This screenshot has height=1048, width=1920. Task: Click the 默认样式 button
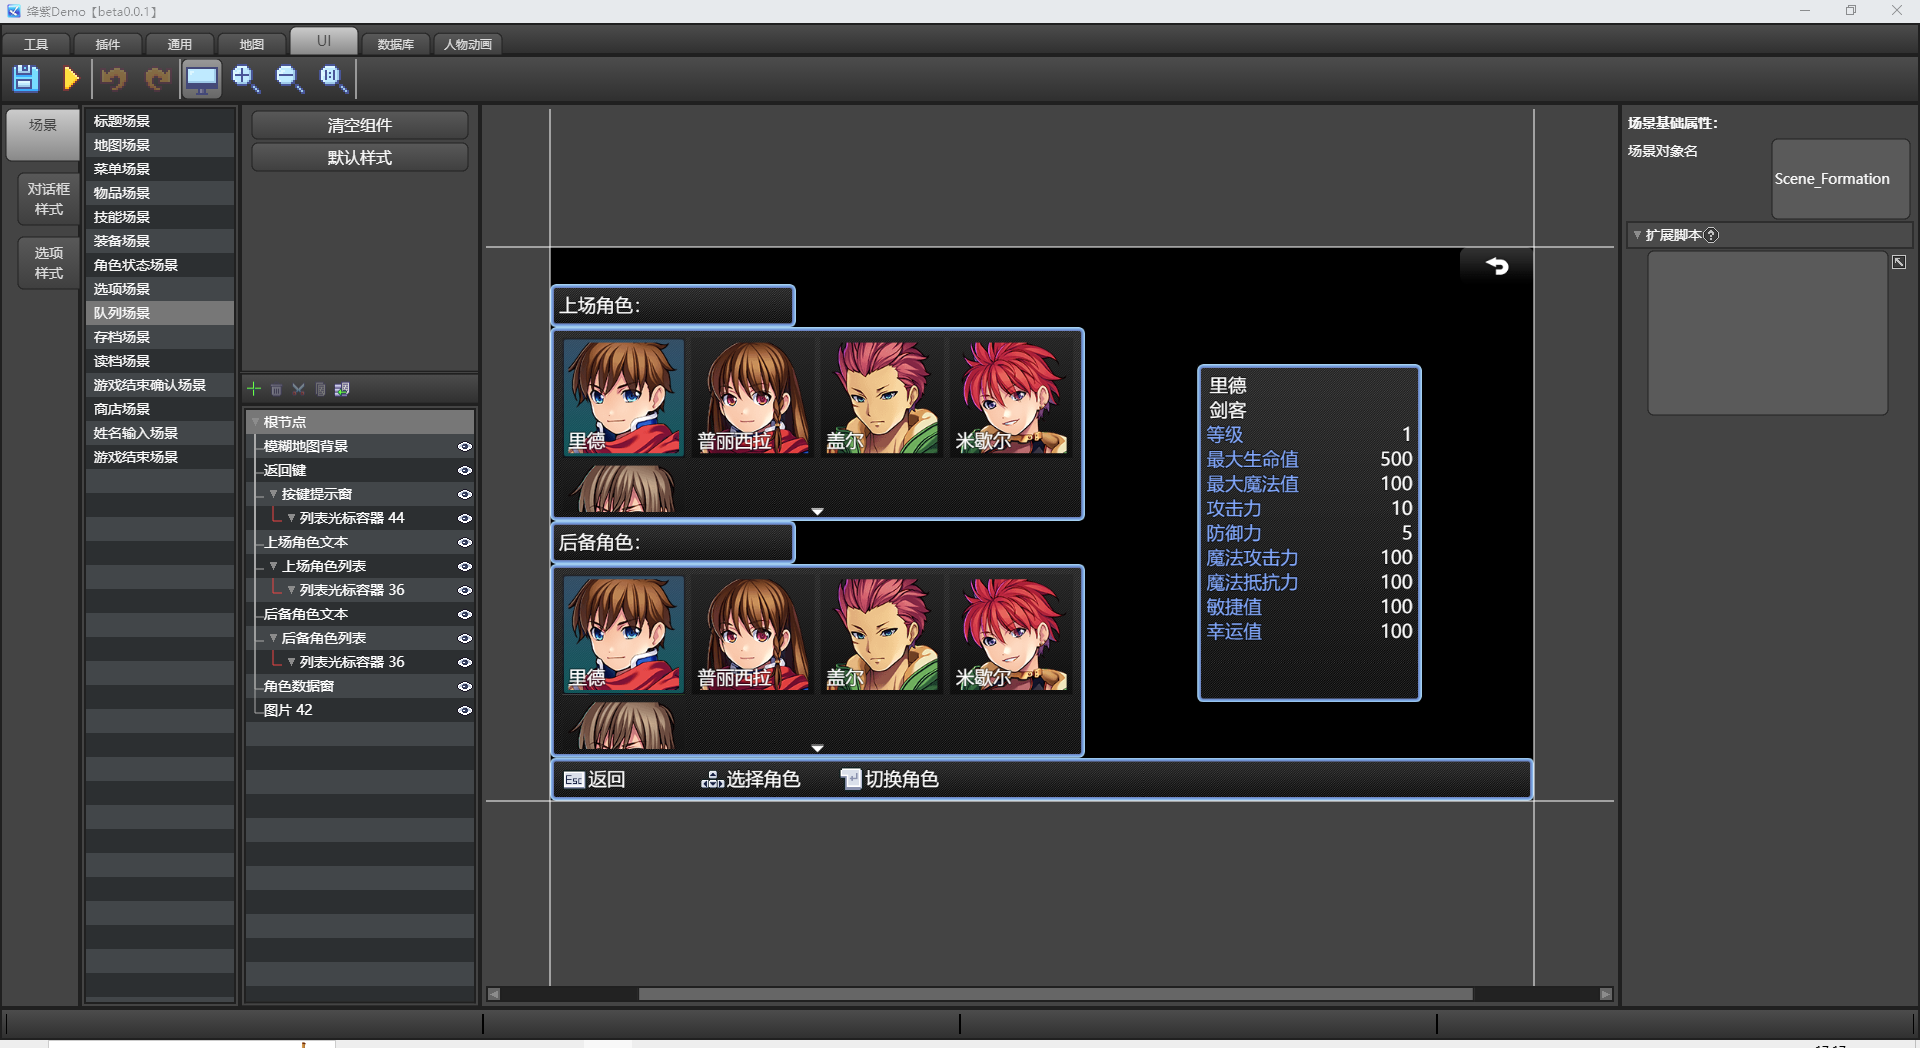[360, 157]
